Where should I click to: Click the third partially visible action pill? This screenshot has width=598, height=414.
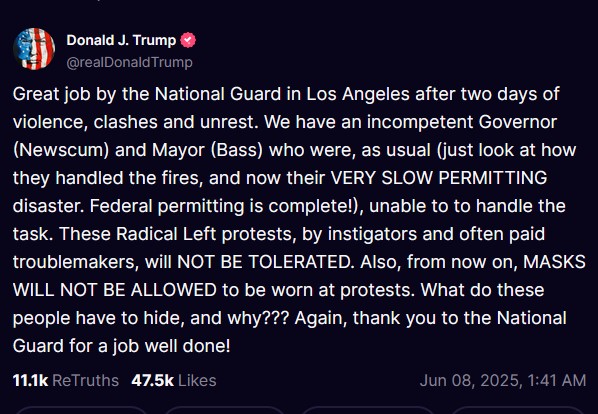(368, 410)
